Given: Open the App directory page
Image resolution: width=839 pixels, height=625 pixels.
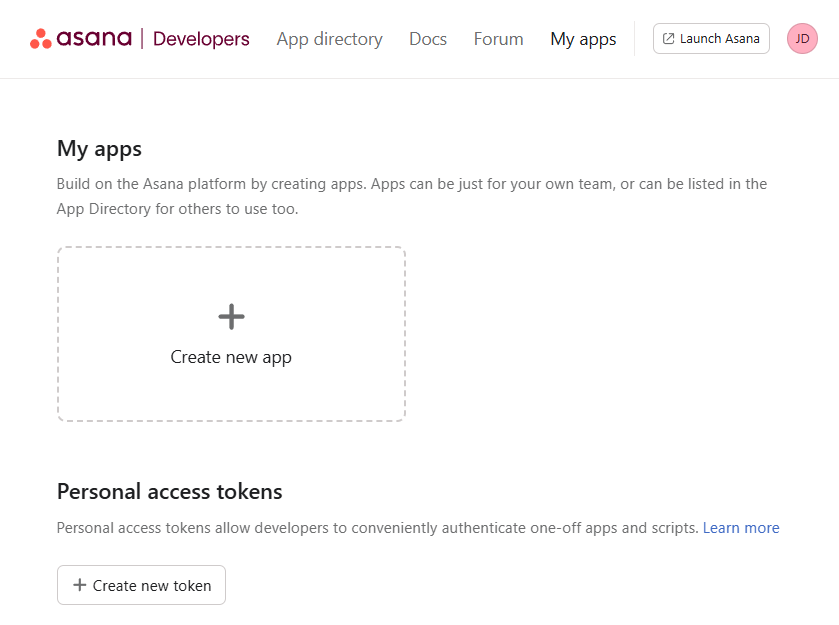Looking at the screenshot, I should pyautogui.click(x=329, y=39).
